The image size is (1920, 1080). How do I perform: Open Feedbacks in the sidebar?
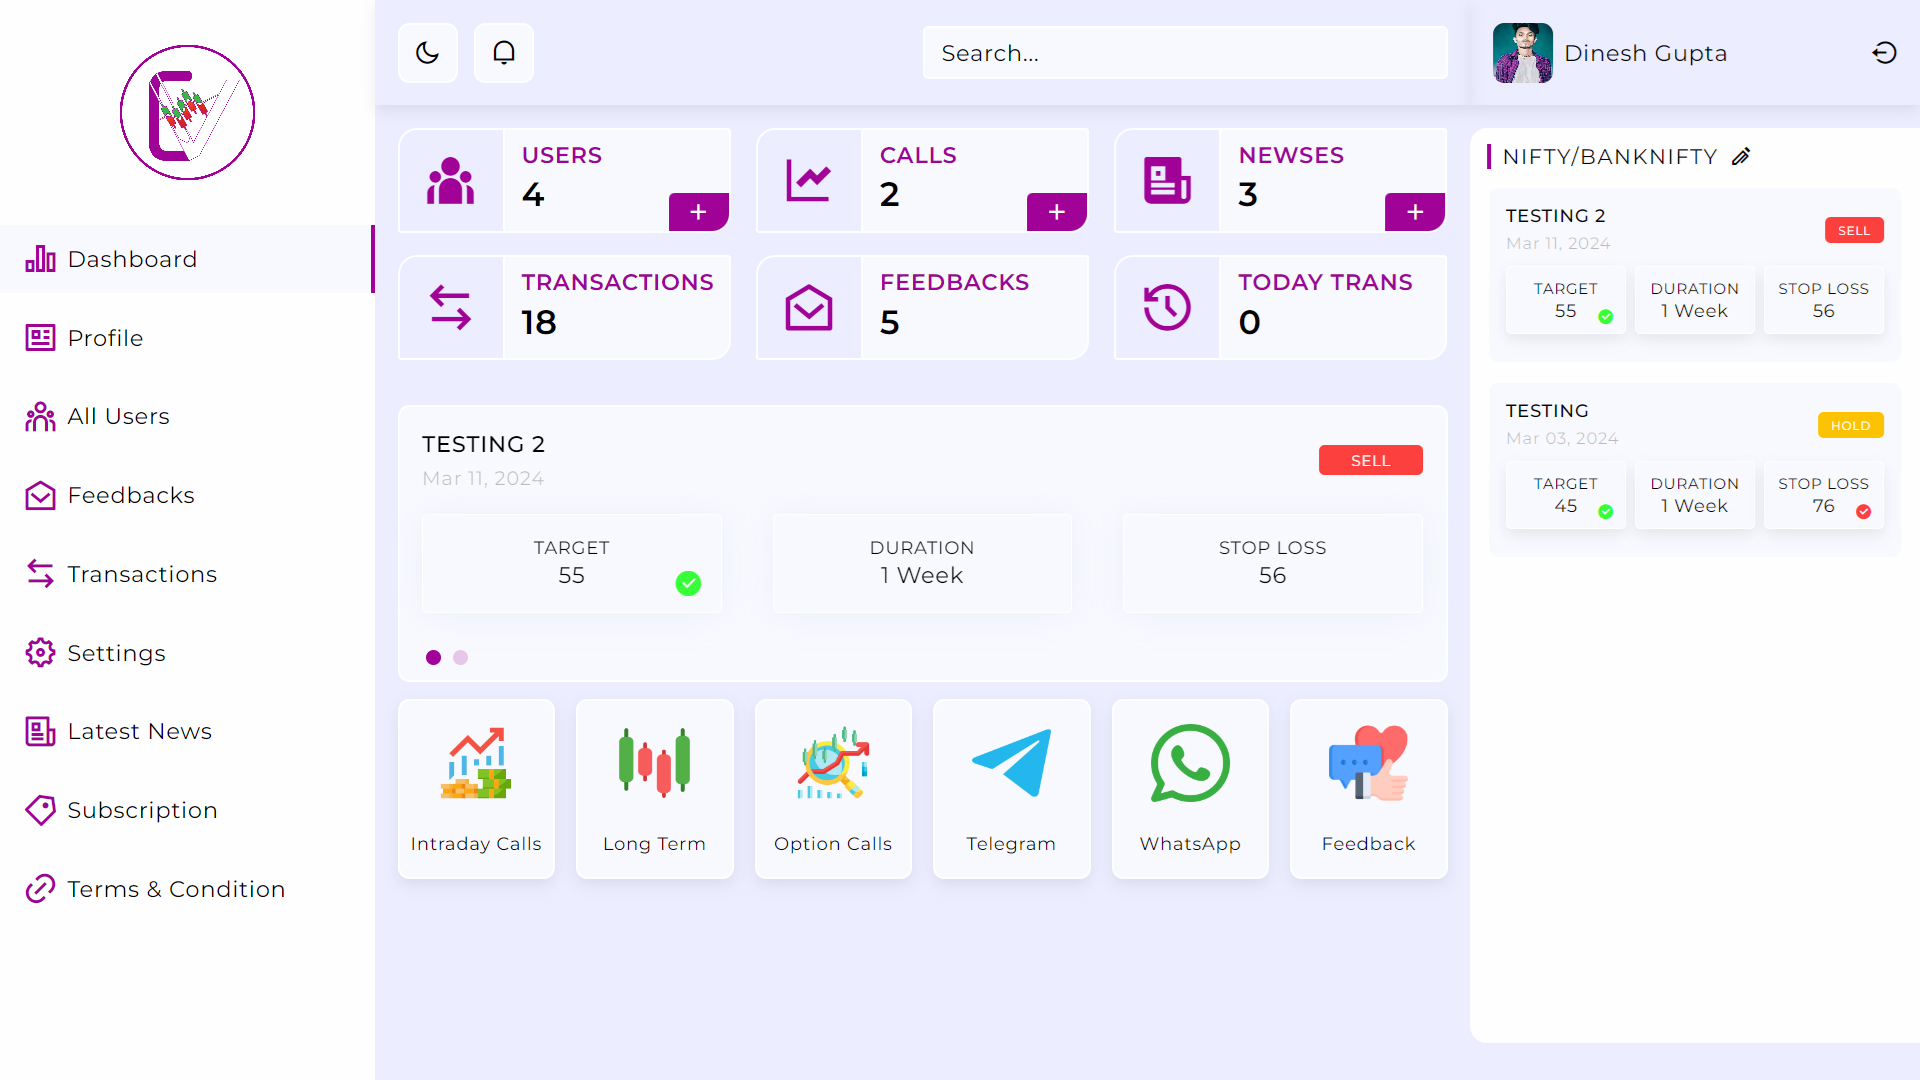(187, 495)
